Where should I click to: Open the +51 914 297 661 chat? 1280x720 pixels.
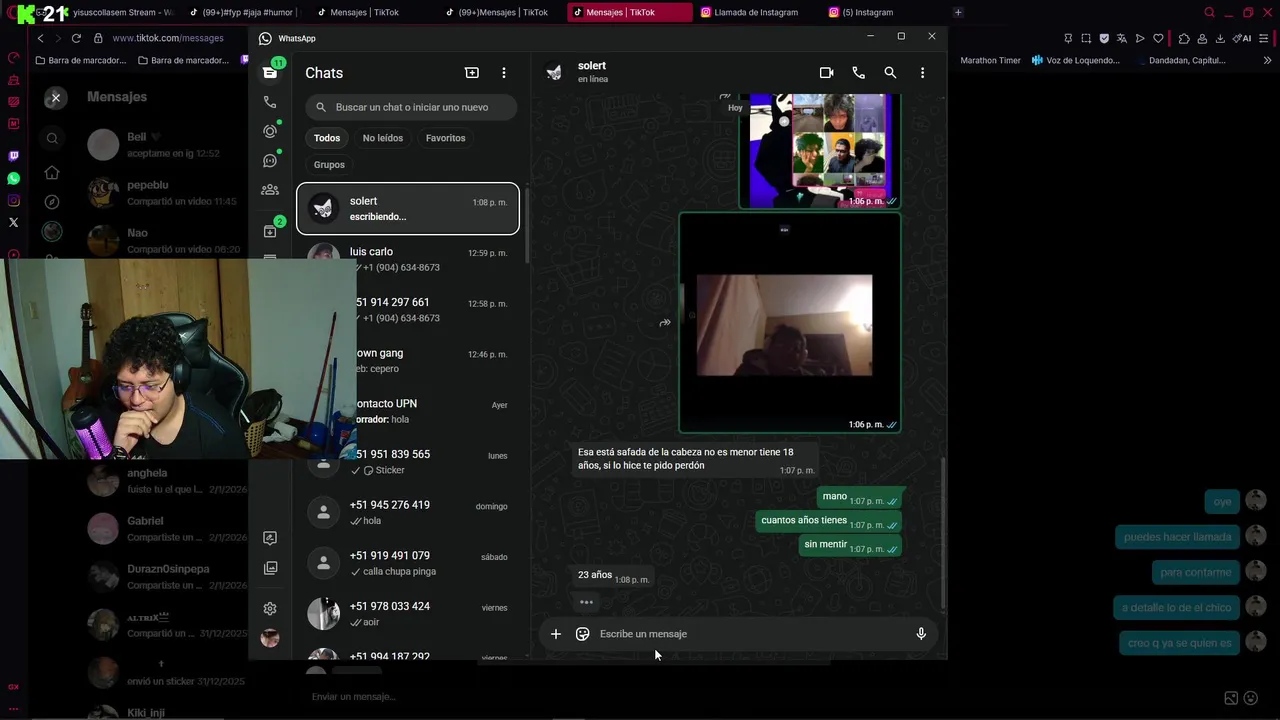[408, 310]
